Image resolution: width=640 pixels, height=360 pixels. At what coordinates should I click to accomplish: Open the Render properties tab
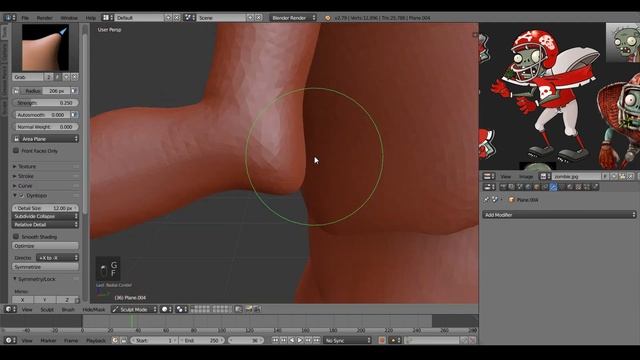tap(503, 187)
